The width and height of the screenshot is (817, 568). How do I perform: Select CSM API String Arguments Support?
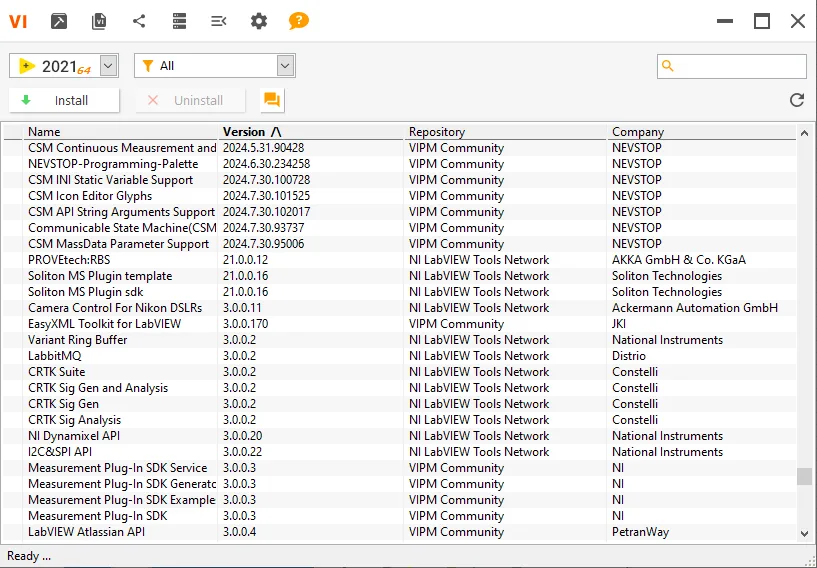click(x=400, y=212)
